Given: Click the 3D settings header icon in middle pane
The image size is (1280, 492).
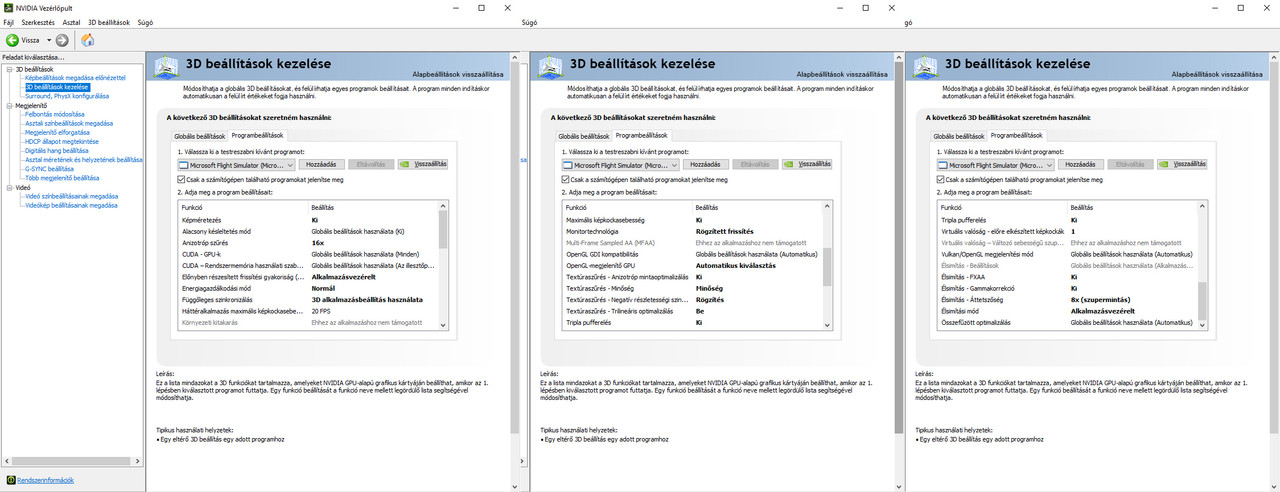Looking at the screenshot, I should pos(549,68).
